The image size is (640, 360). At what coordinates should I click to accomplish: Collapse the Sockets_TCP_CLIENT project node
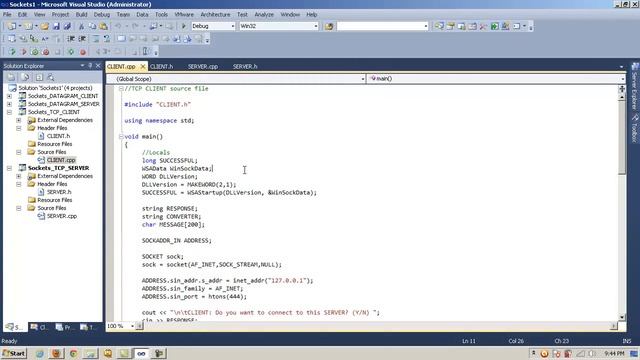click(9, 112)
